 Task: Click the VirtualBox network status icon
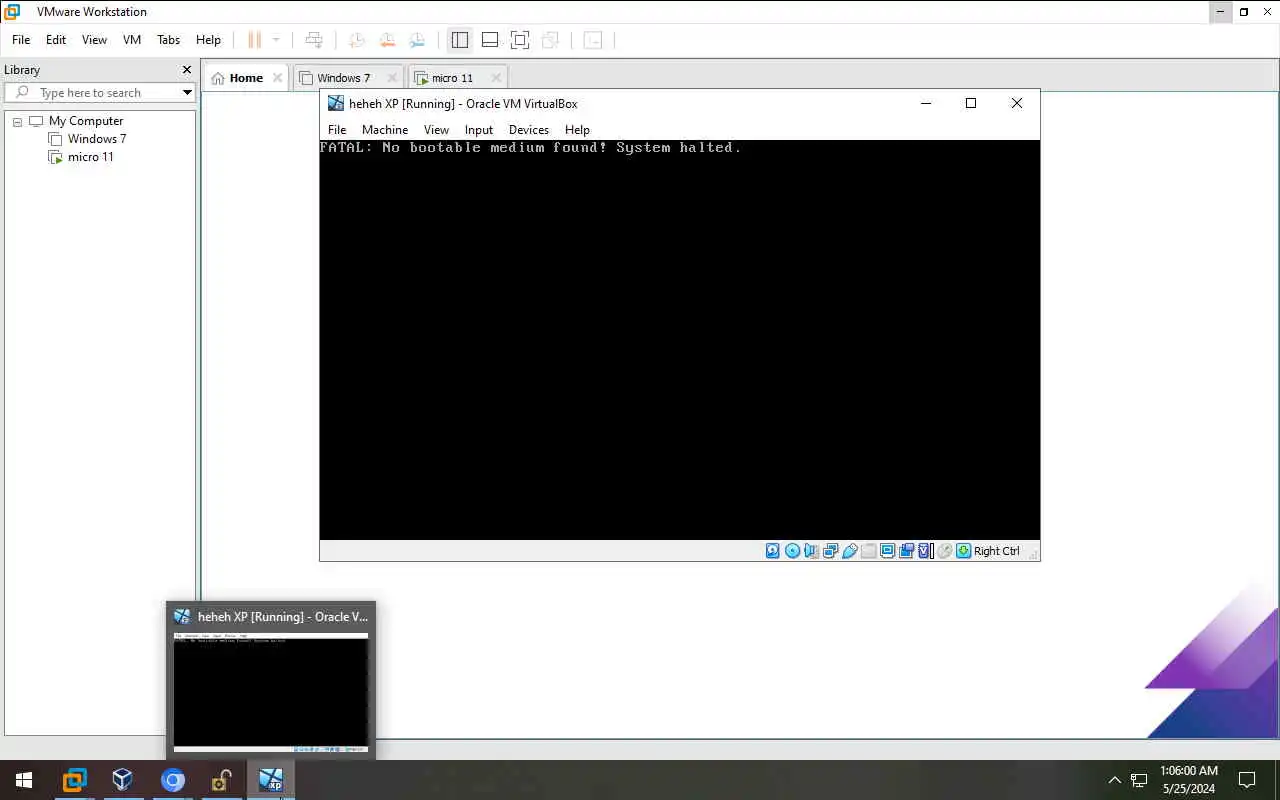pyautogui.click(x=830, y=551)
